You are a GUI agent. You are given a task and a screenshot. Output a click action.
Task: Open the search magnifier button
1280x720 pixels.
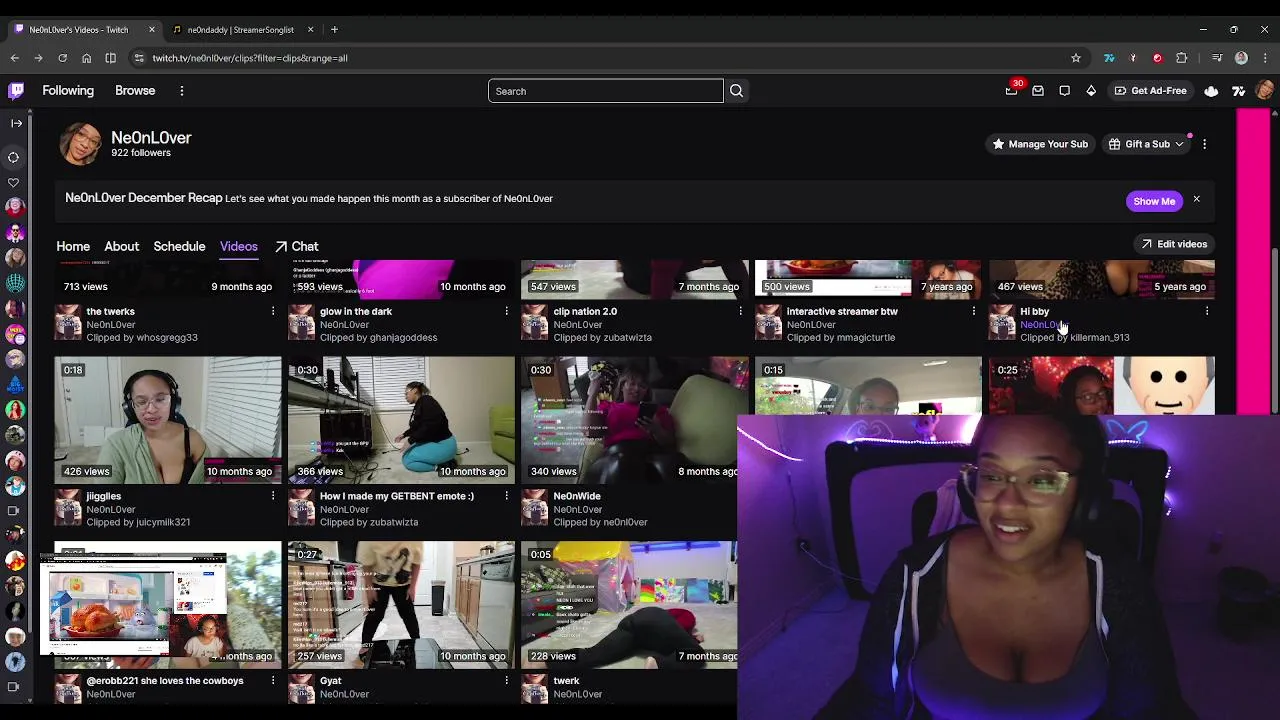pyautogui.click(x=736, y=91)
